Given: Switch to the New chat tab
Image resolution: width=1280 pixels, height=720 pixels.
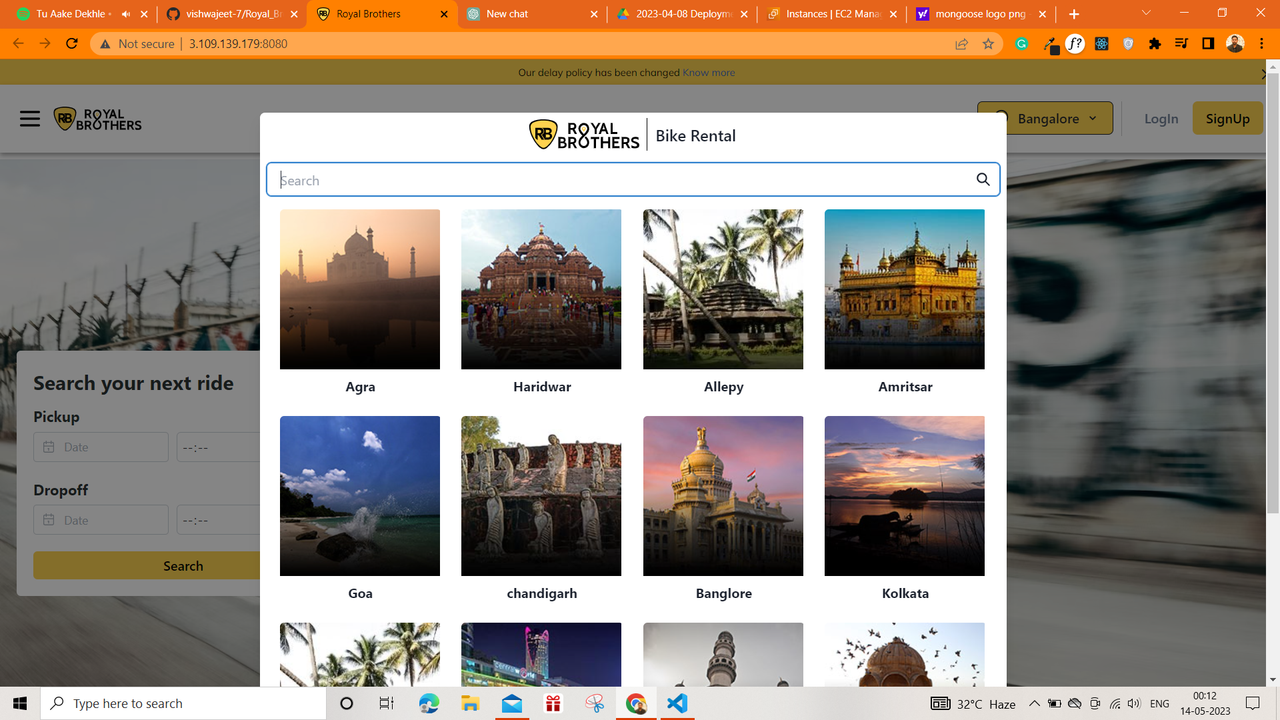Looking at the screenshot, I should click(x=532, y=14).
